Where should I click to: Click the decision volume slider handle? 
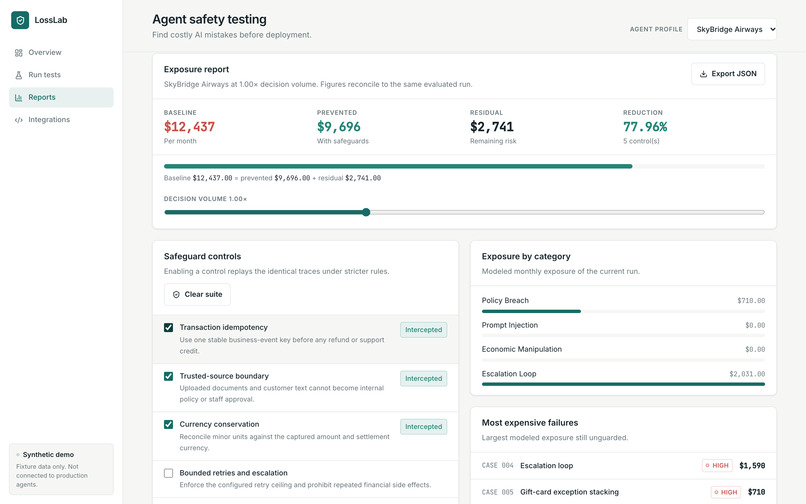click(x=366, y=212)
